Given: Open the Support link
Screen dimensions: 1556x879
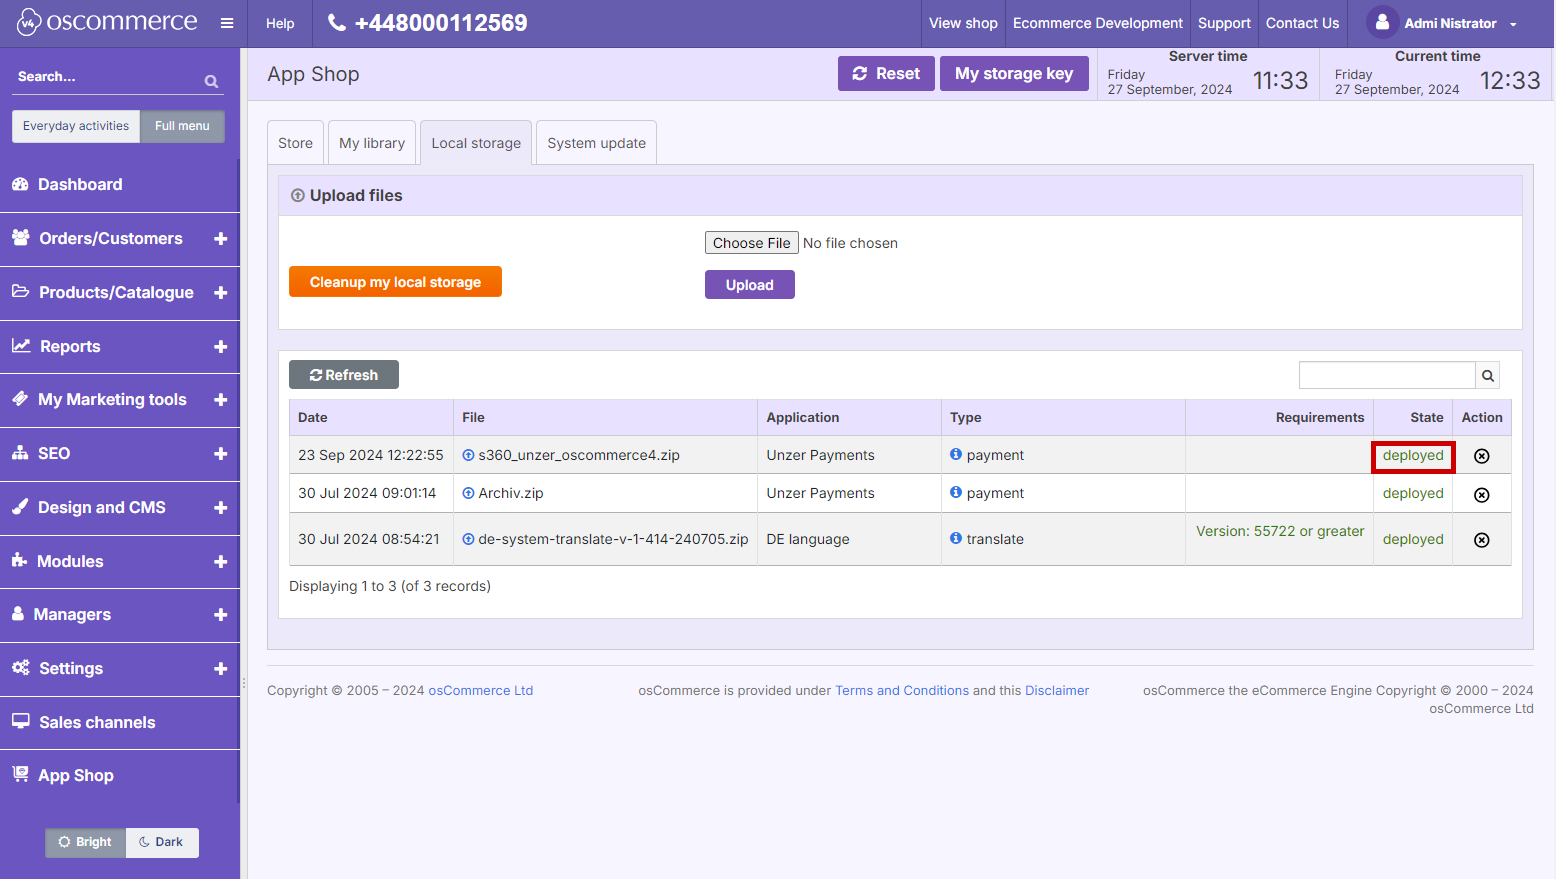Looking at the screenshot, I should [1224, 23].
